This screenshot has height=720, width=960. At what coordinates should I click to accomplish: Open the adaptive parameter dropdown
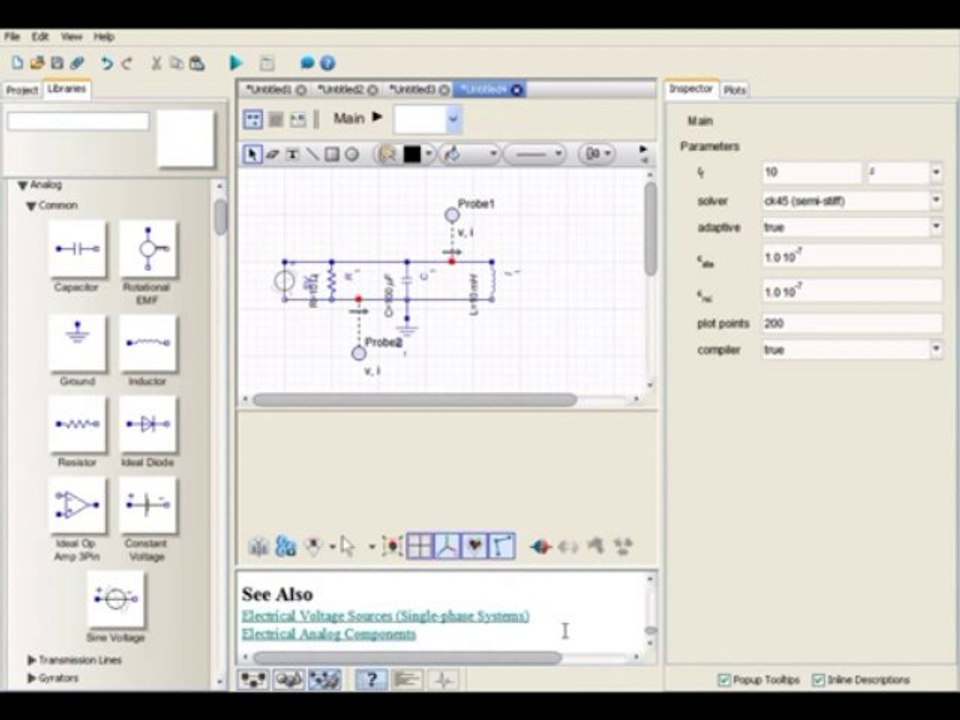coord(936,227)
